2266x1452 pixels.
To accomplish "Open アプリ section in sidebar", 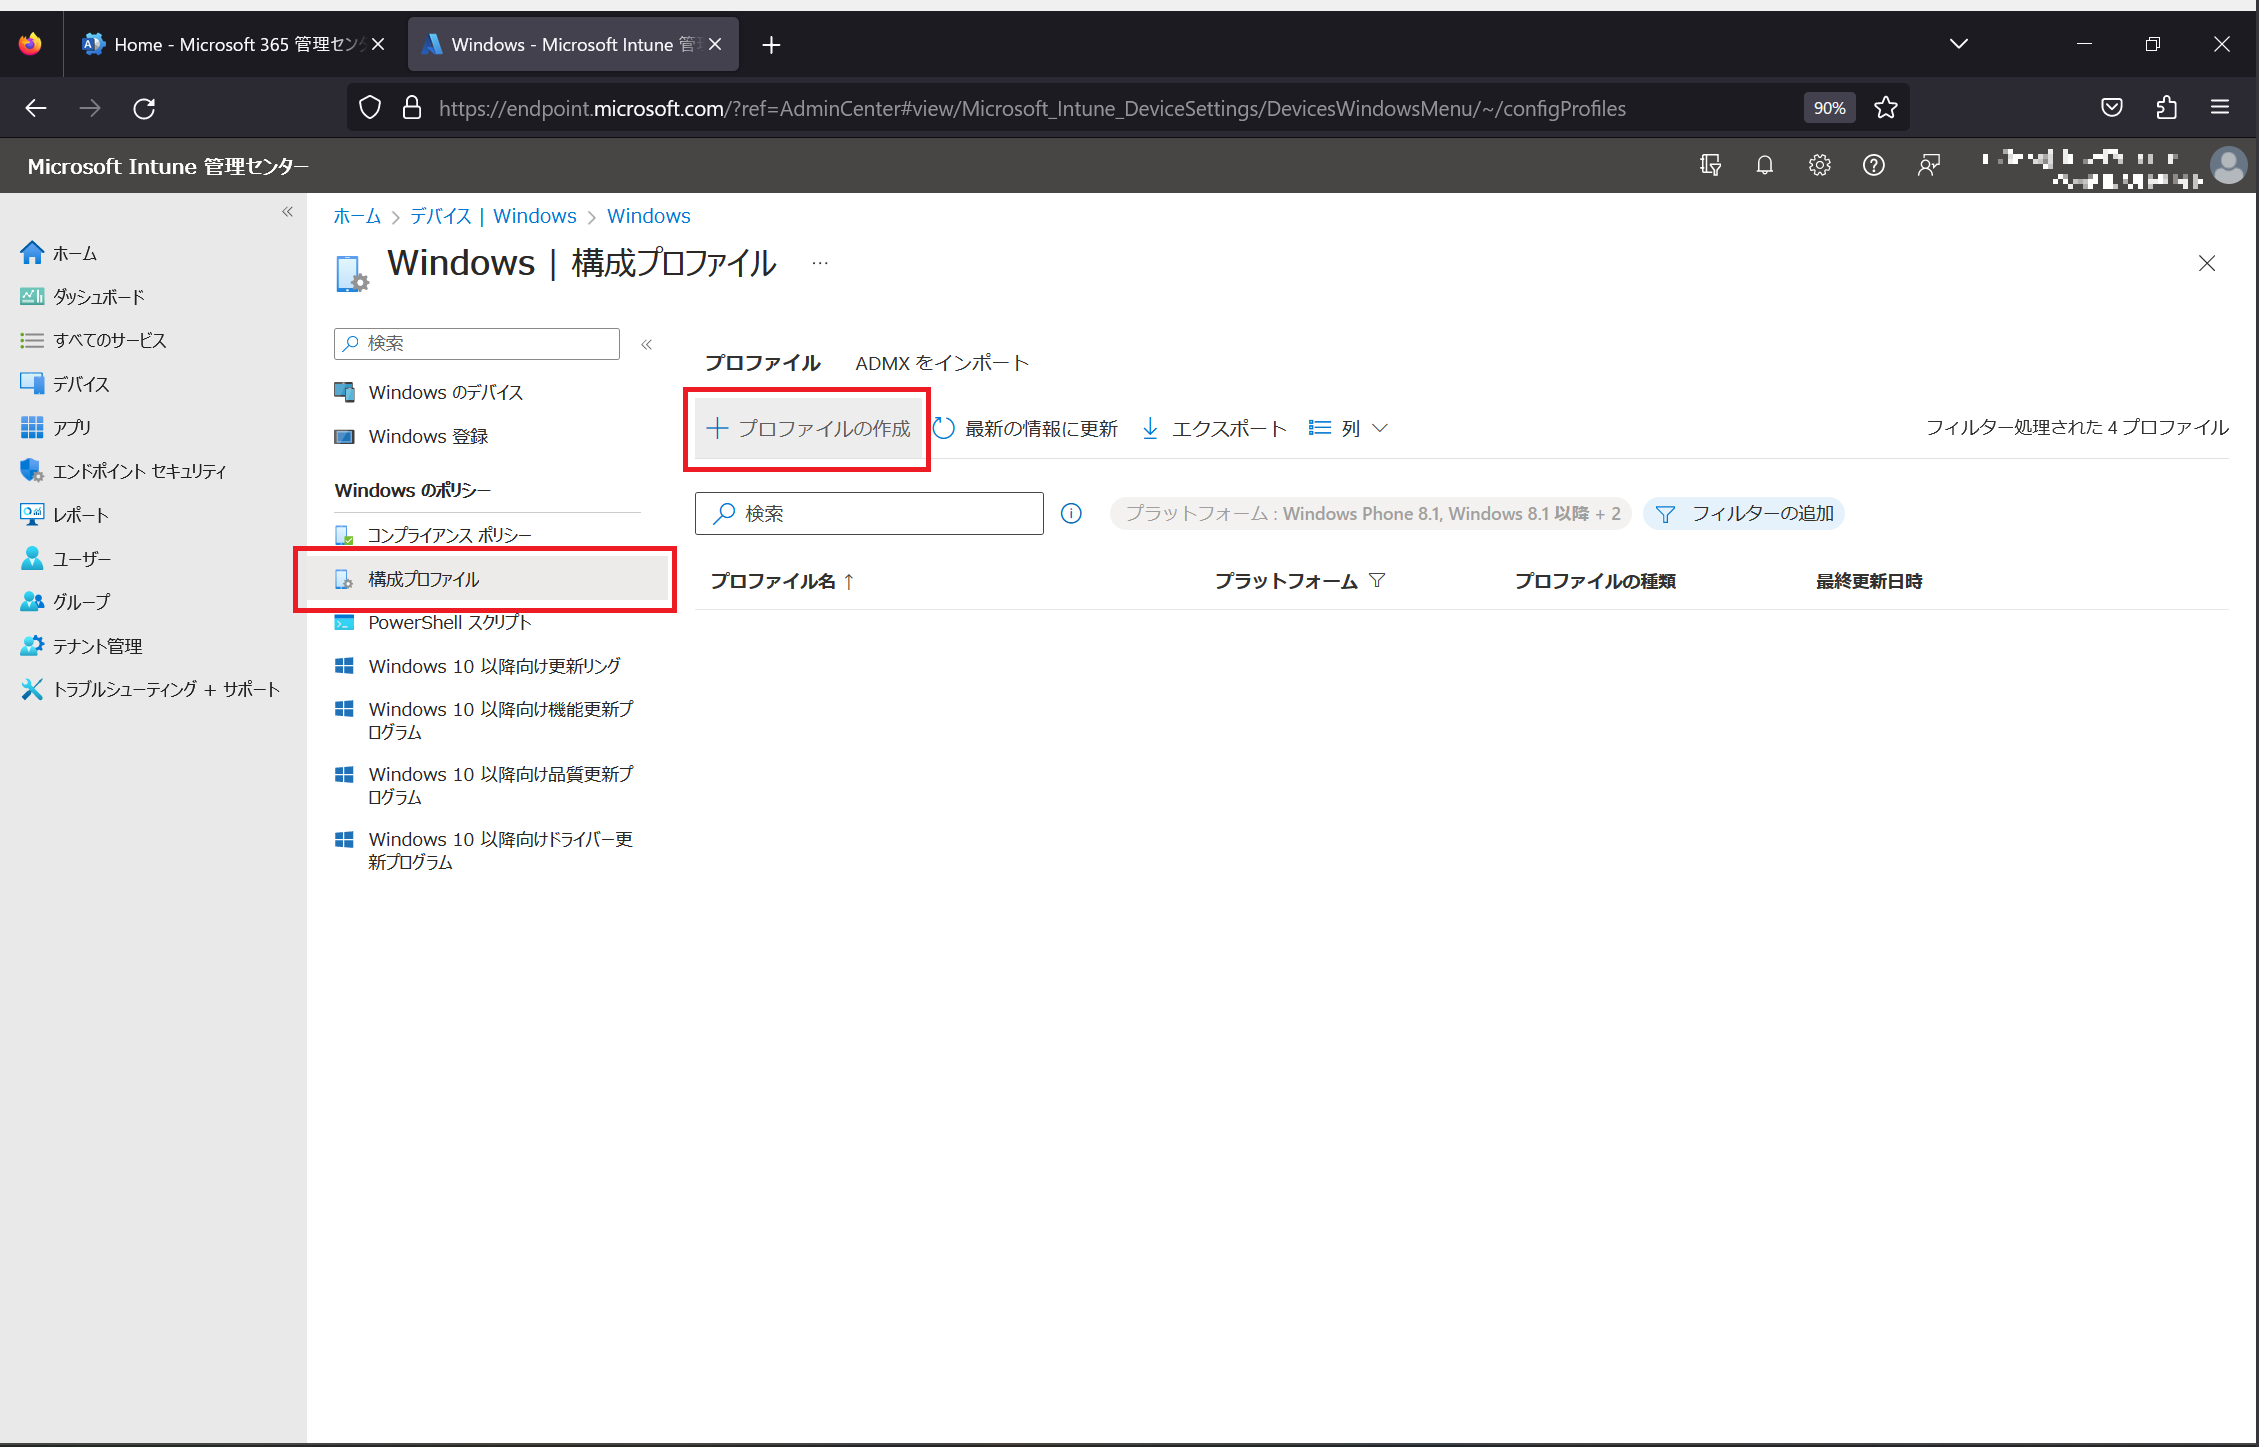I will click(x=57, y=428).
